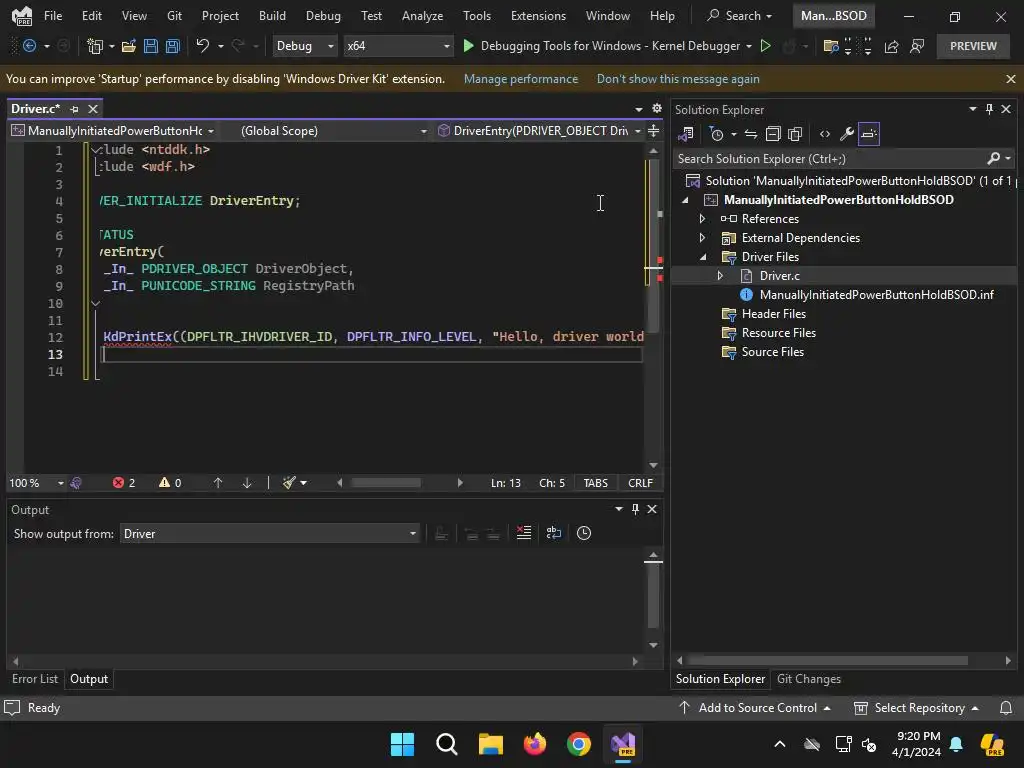Switch Solution Explorer views icon

(685, 135)
